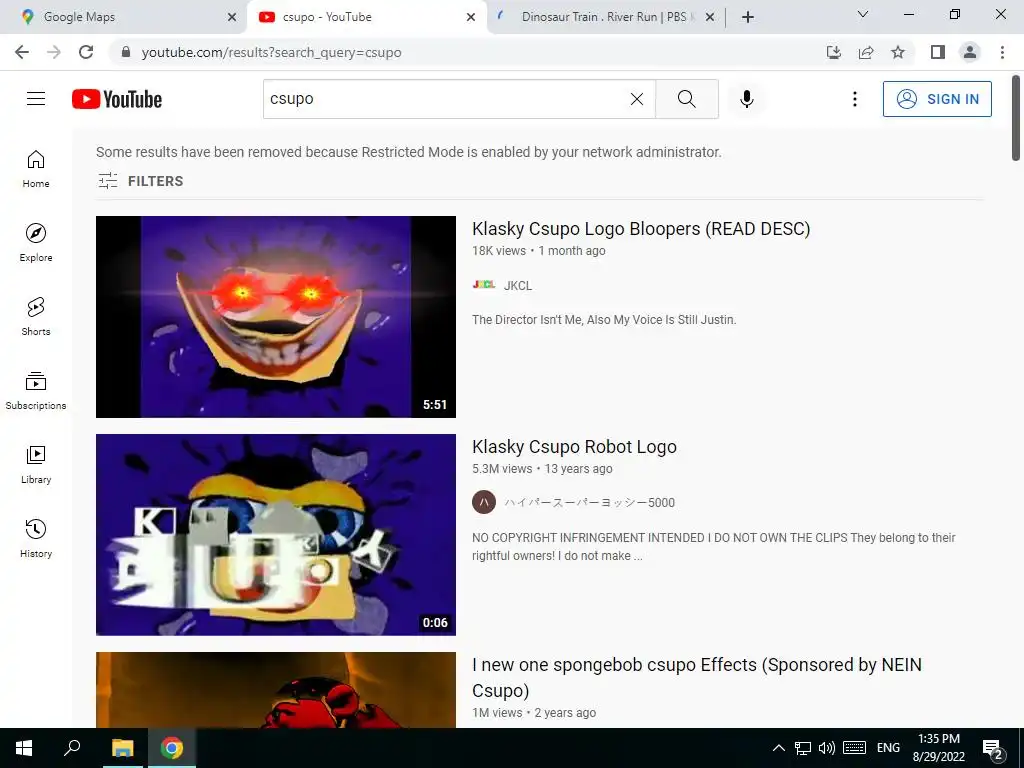Viewport: 1024px width, 768px height.
Task: Open touch keyboard tray icon
Action: point(854,748)
